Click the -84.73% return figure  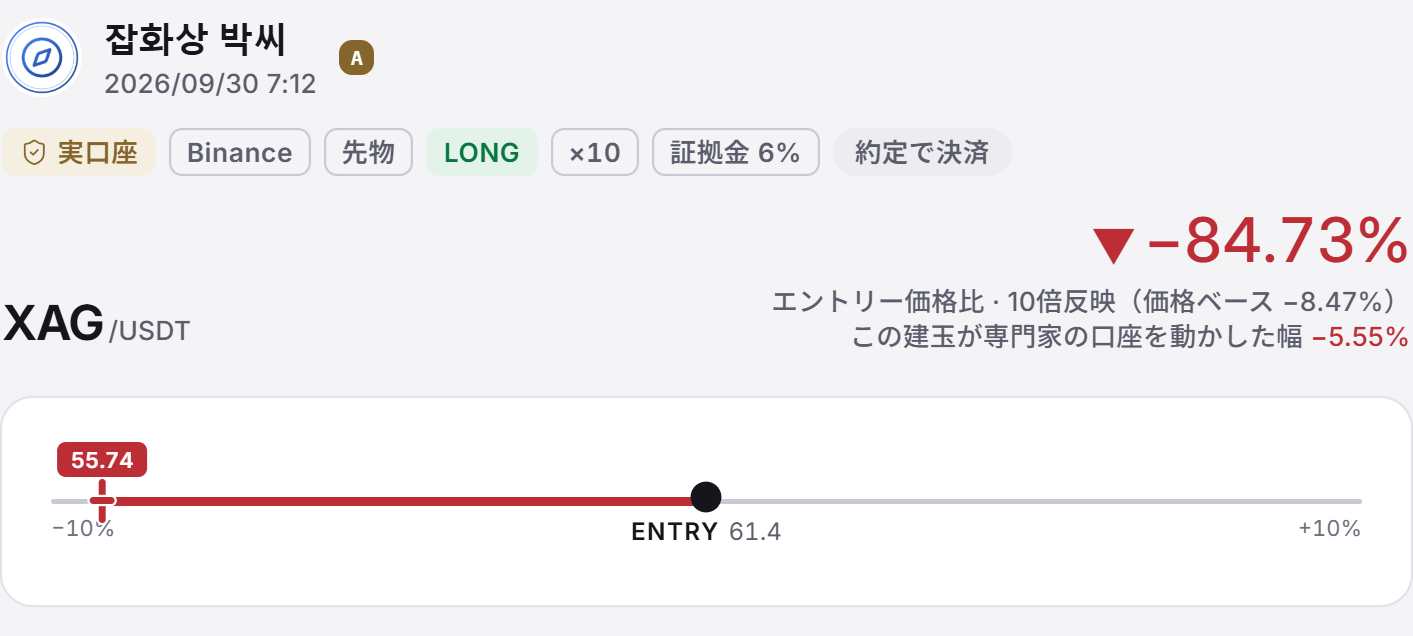click(1278, 243)
